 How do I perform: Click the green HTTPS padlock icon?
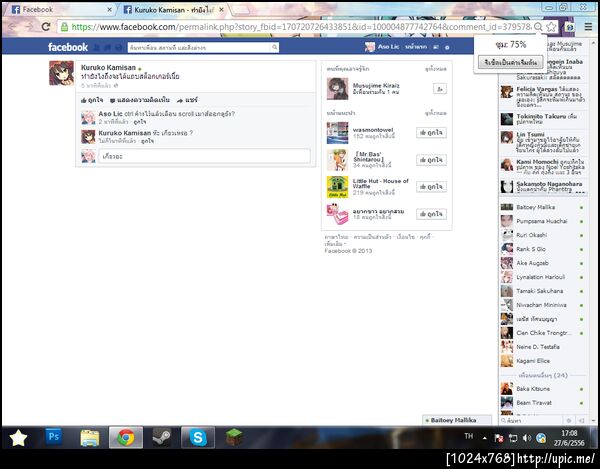65,26
